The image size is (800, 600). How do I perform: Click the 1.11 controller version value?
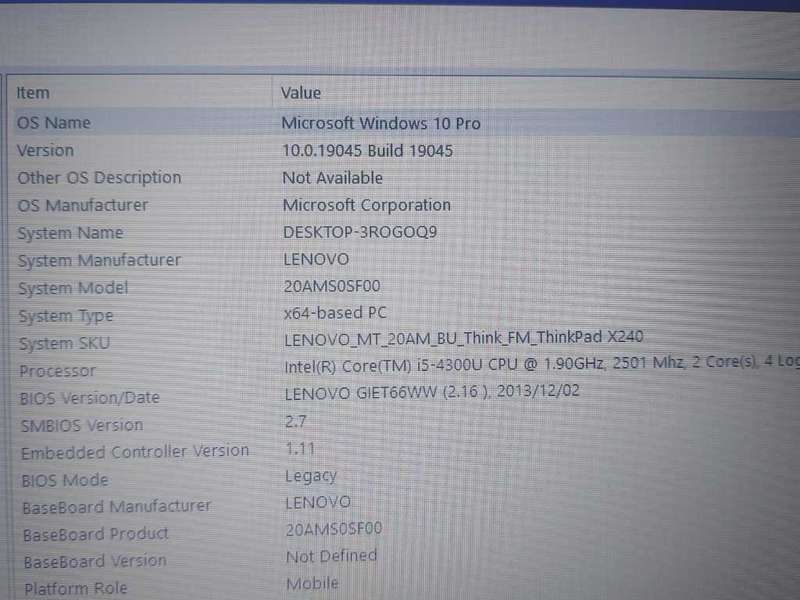point(301,449)
